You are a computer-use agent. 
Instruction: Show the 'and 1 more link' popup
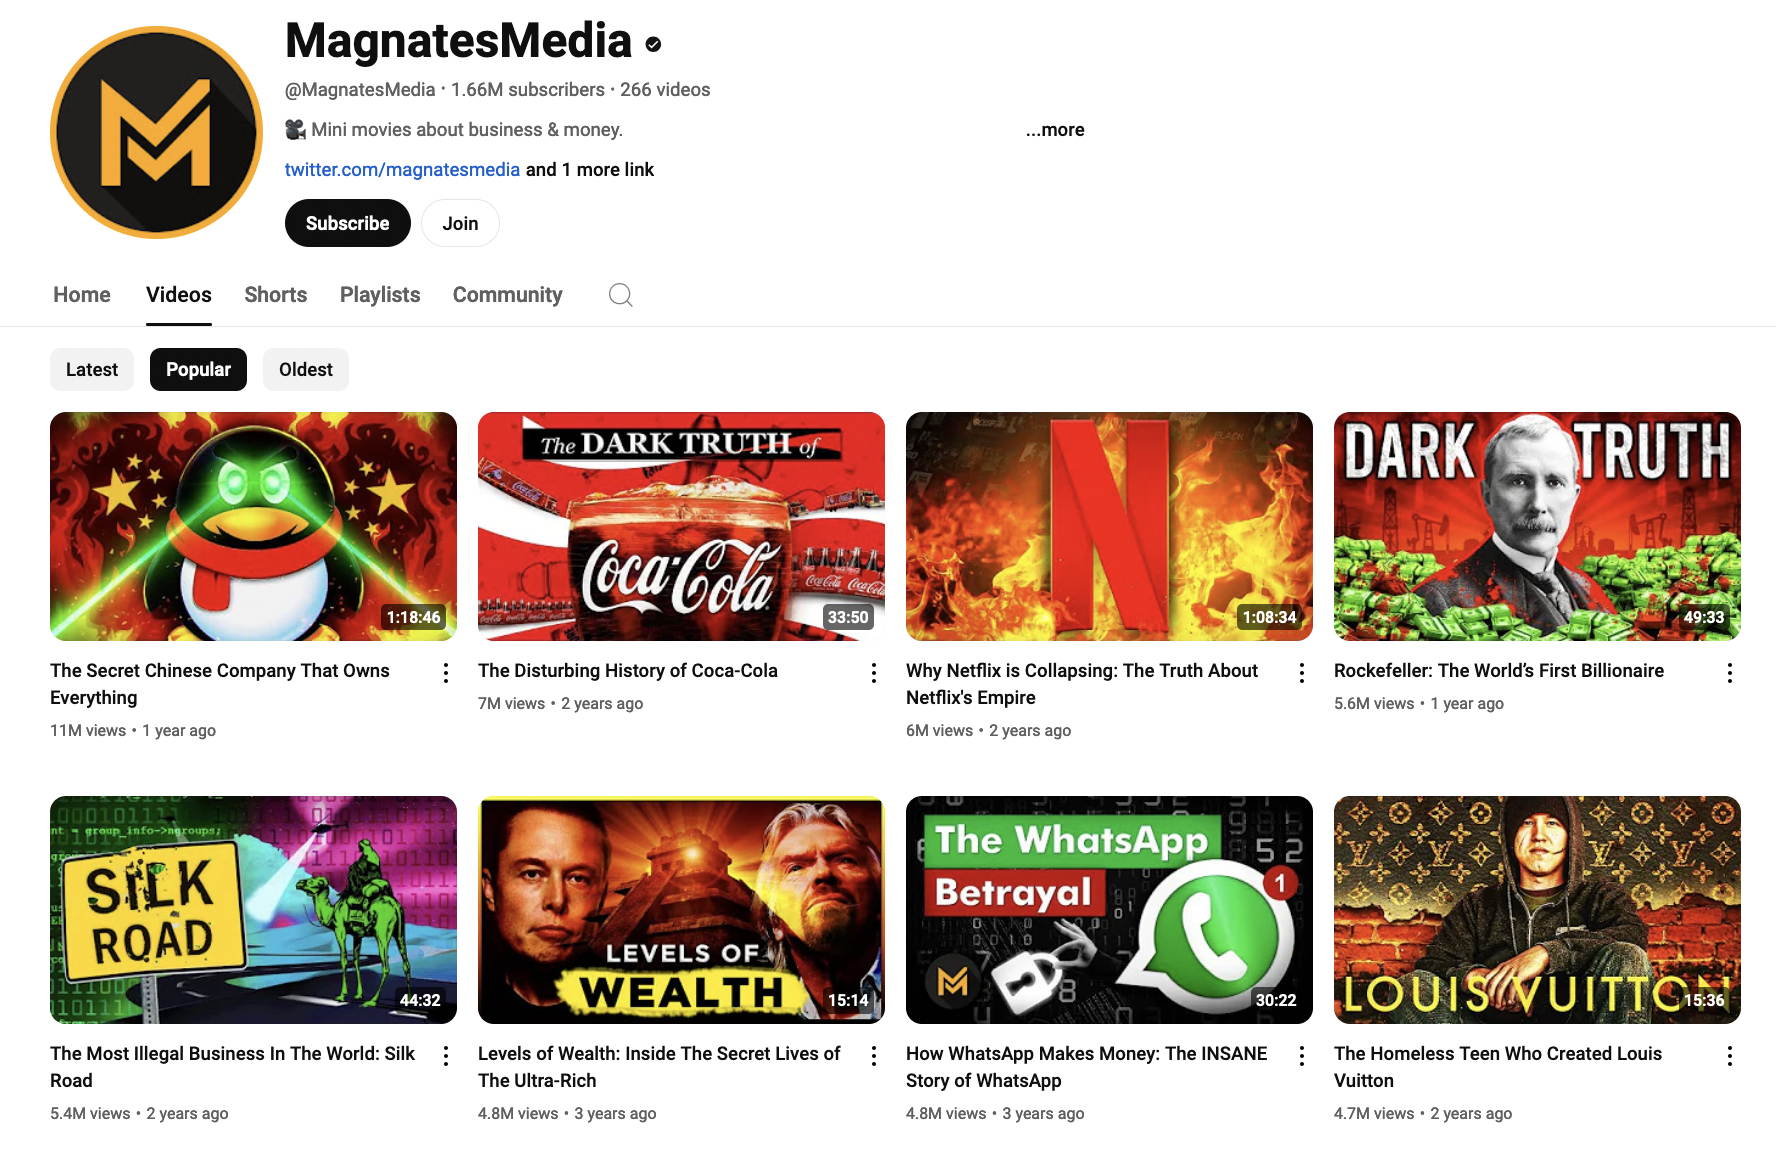[x=590, y=170]
